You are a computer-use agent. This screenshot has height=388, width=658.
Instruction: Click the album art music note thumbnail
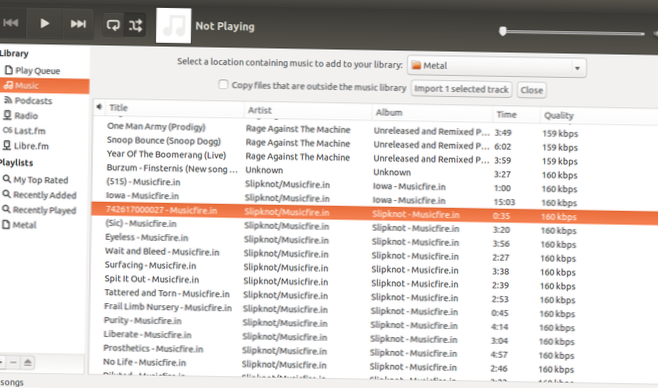coord(173,26)
